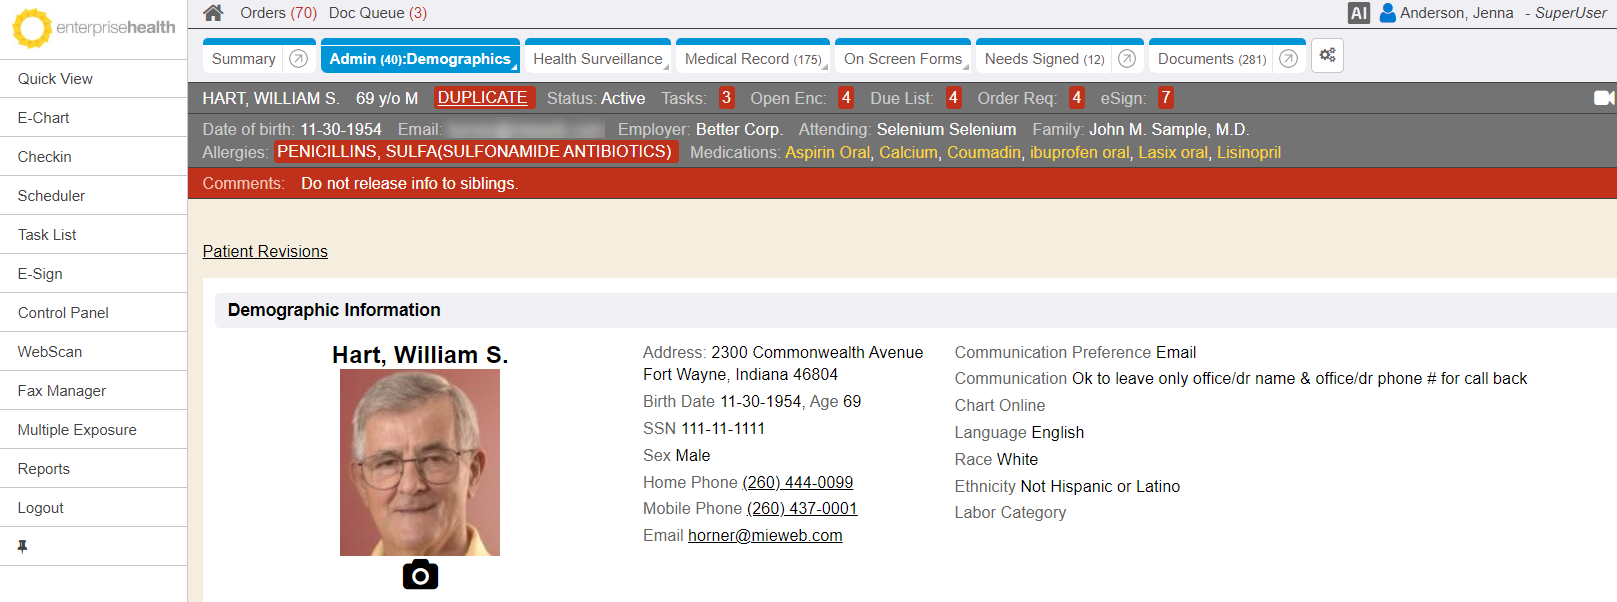1617x602 pixels.
Task: Toggle the sidebar pin icon
Action: 22,546
